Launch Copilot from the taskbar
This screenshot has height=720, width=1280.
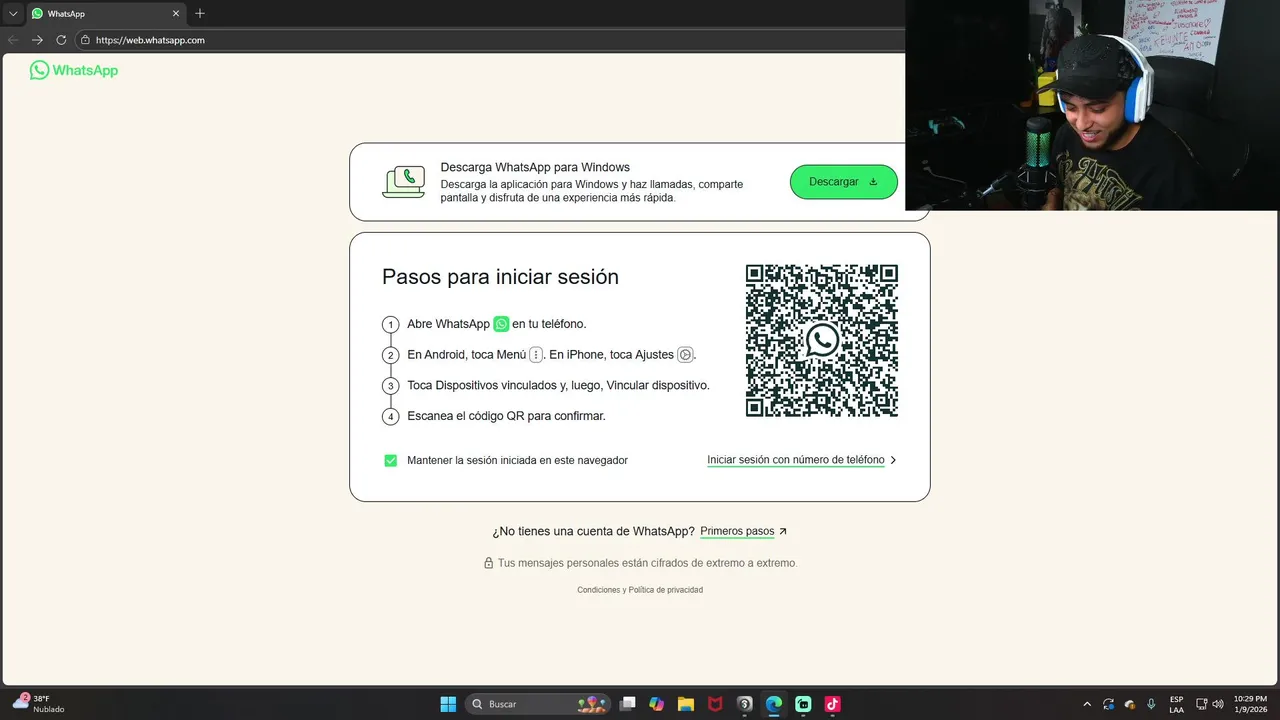tap(656, 704)
